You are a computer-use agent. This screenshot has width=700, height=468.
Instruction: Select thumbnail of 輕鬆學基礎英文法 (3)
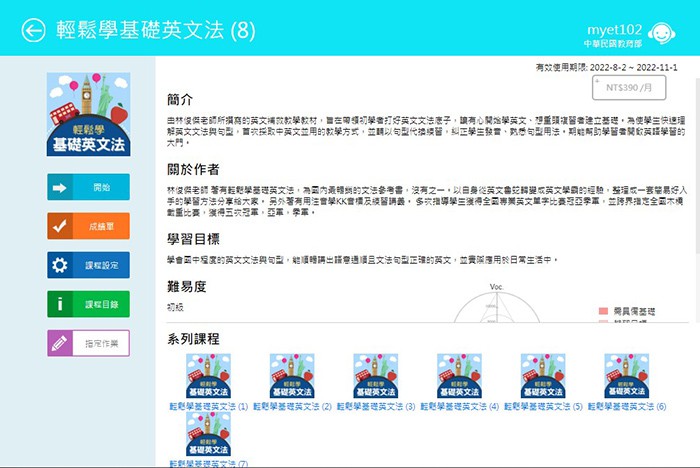tap(376, 376)
